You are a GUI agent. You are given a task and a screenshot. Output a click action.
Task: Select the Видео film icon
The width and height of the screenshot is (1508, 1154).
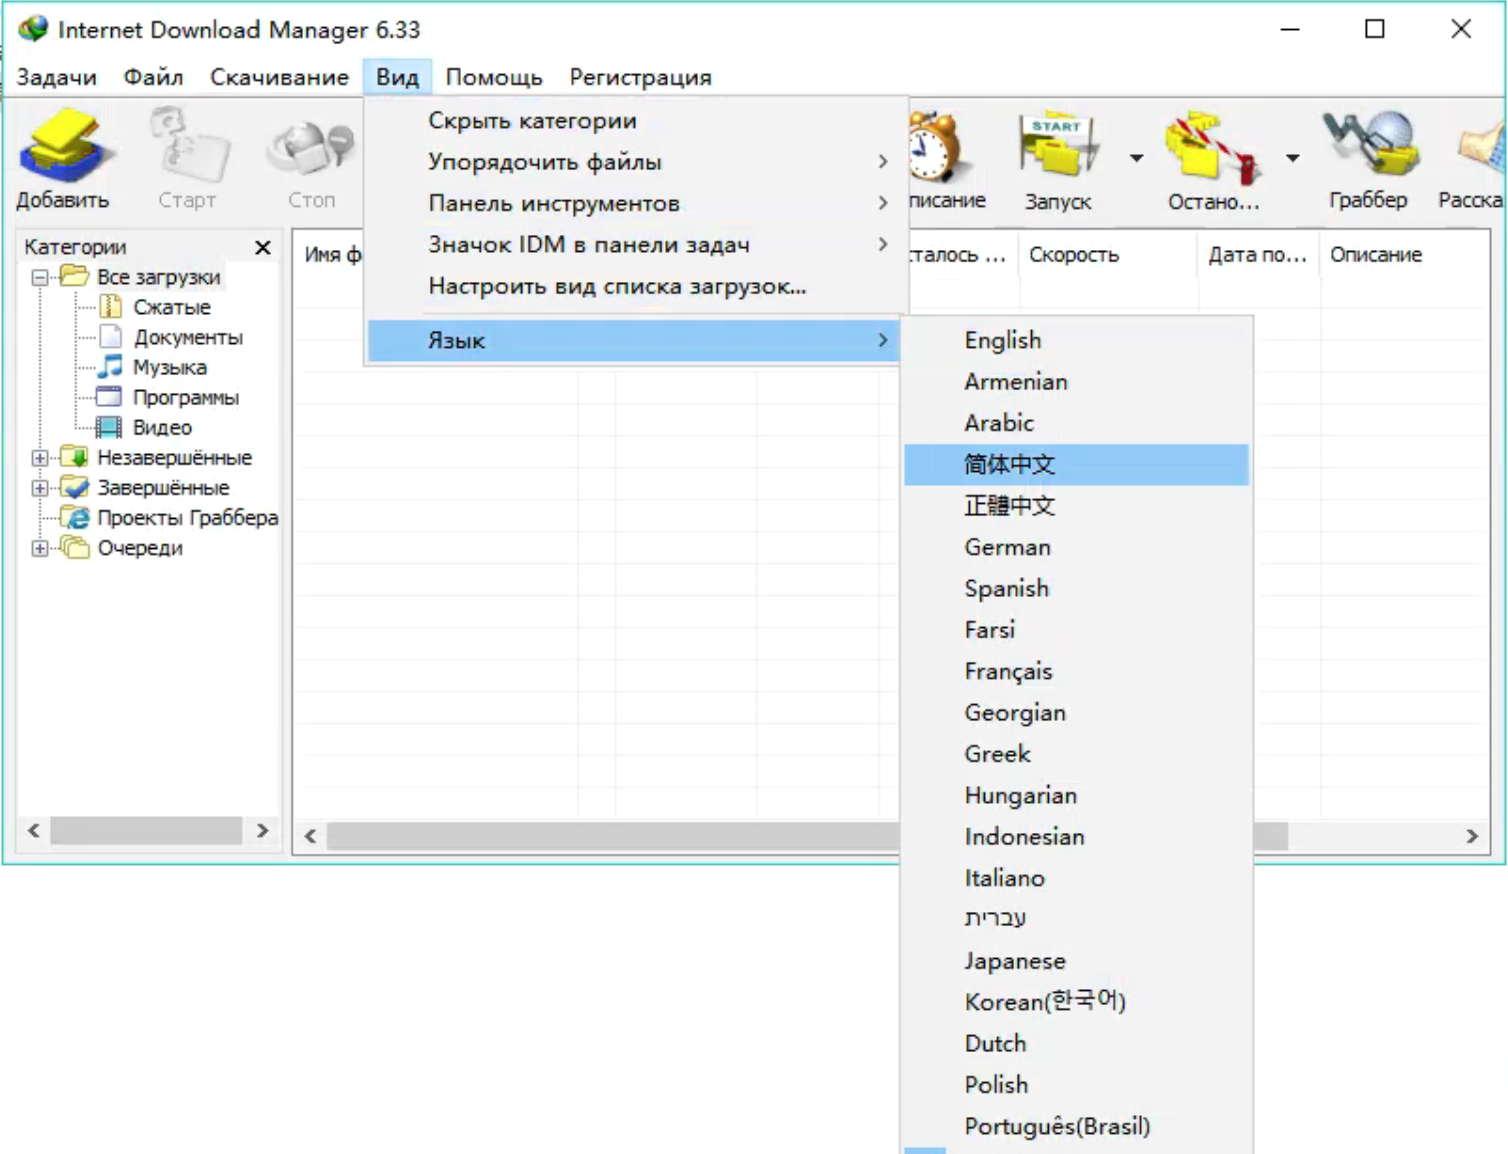pos(109,427)
